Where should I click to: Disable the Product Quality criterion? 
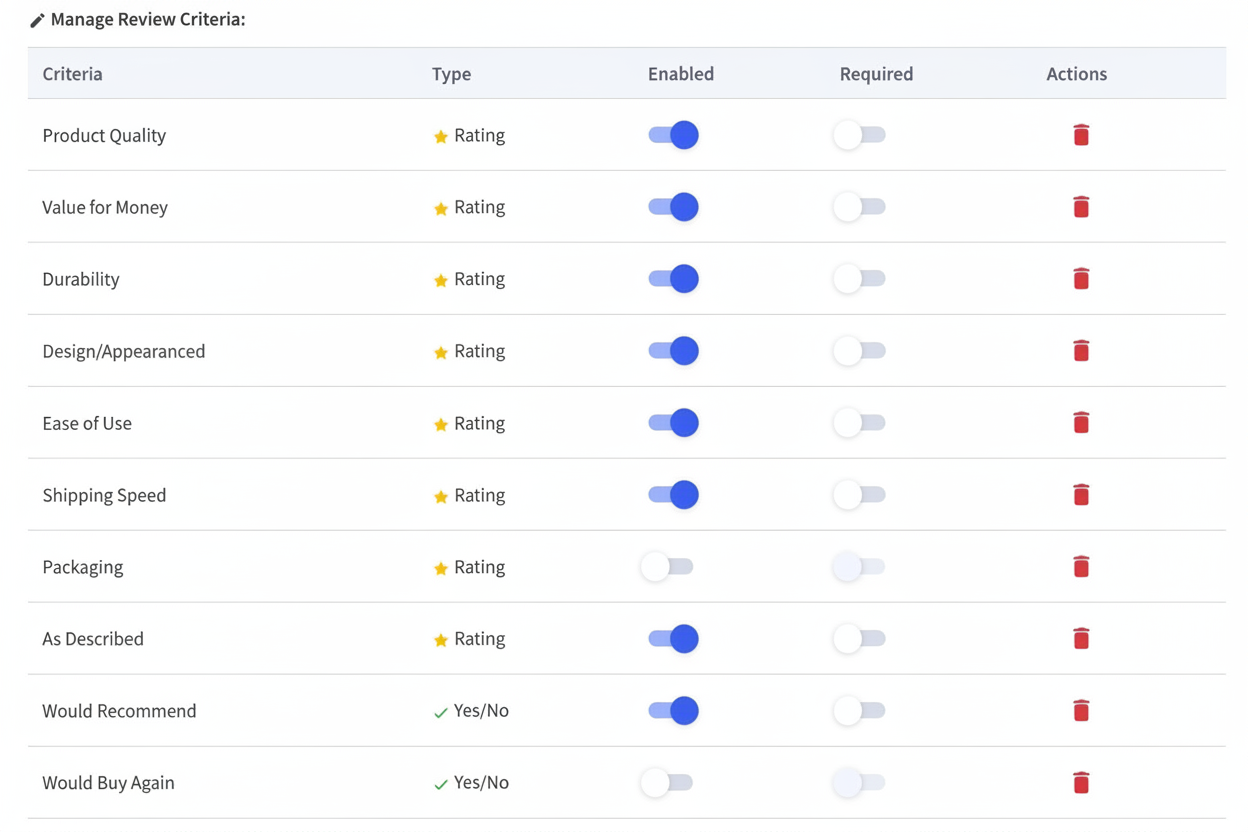pos(672,135)
